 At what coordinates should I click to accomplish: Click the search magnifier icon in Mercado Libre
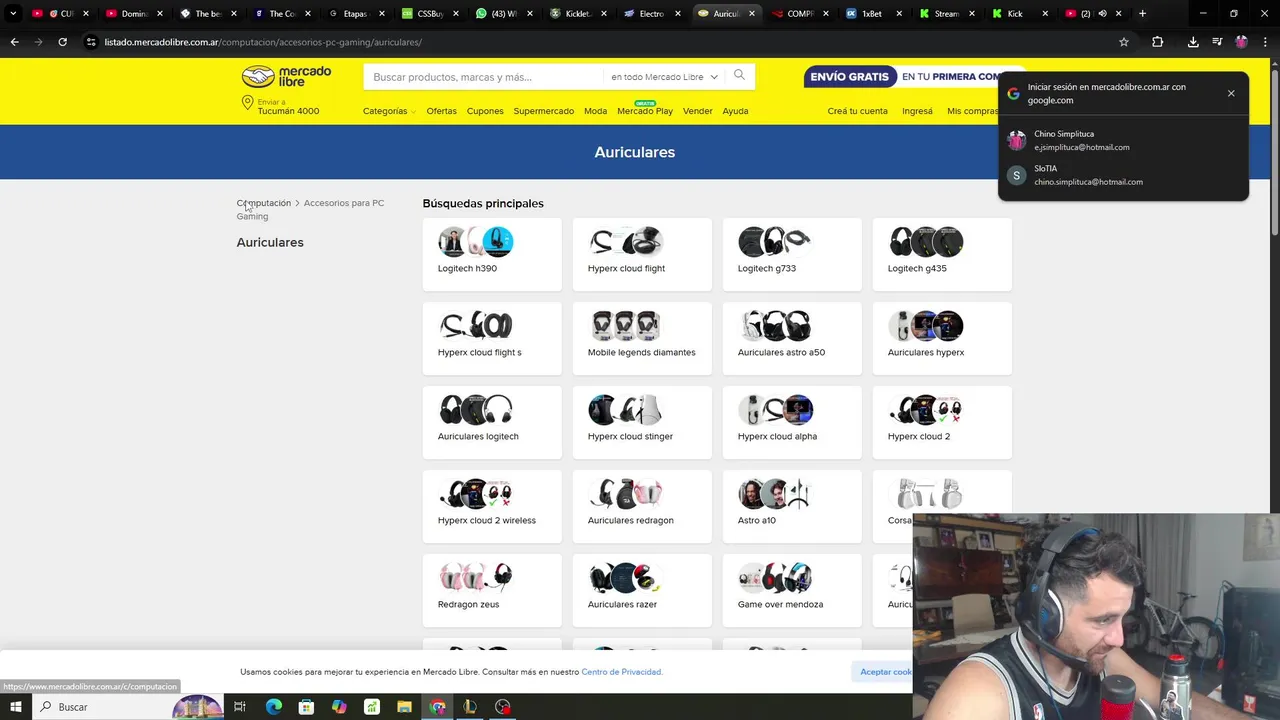pyautogui.click(x=739, y=76)
